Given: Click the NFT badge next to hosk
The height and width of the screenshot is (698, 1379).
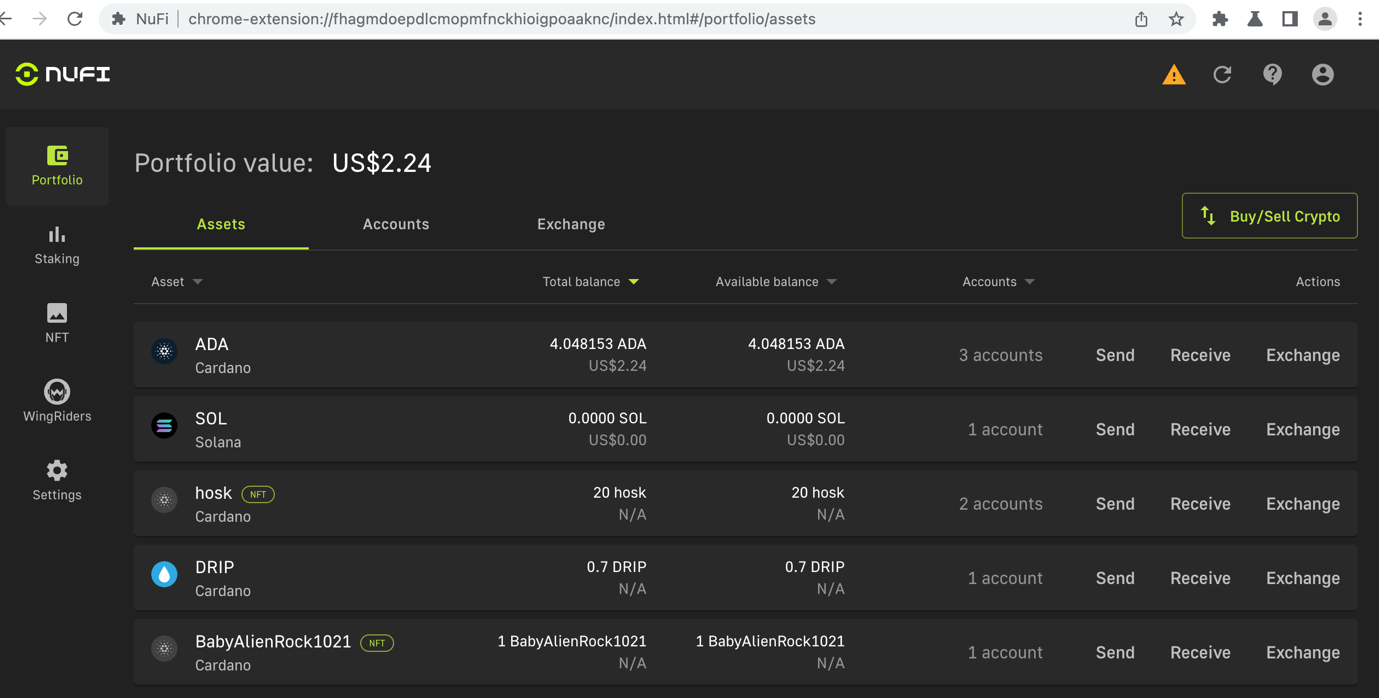Looking at the screenshot, I should [x=258, y=494].
